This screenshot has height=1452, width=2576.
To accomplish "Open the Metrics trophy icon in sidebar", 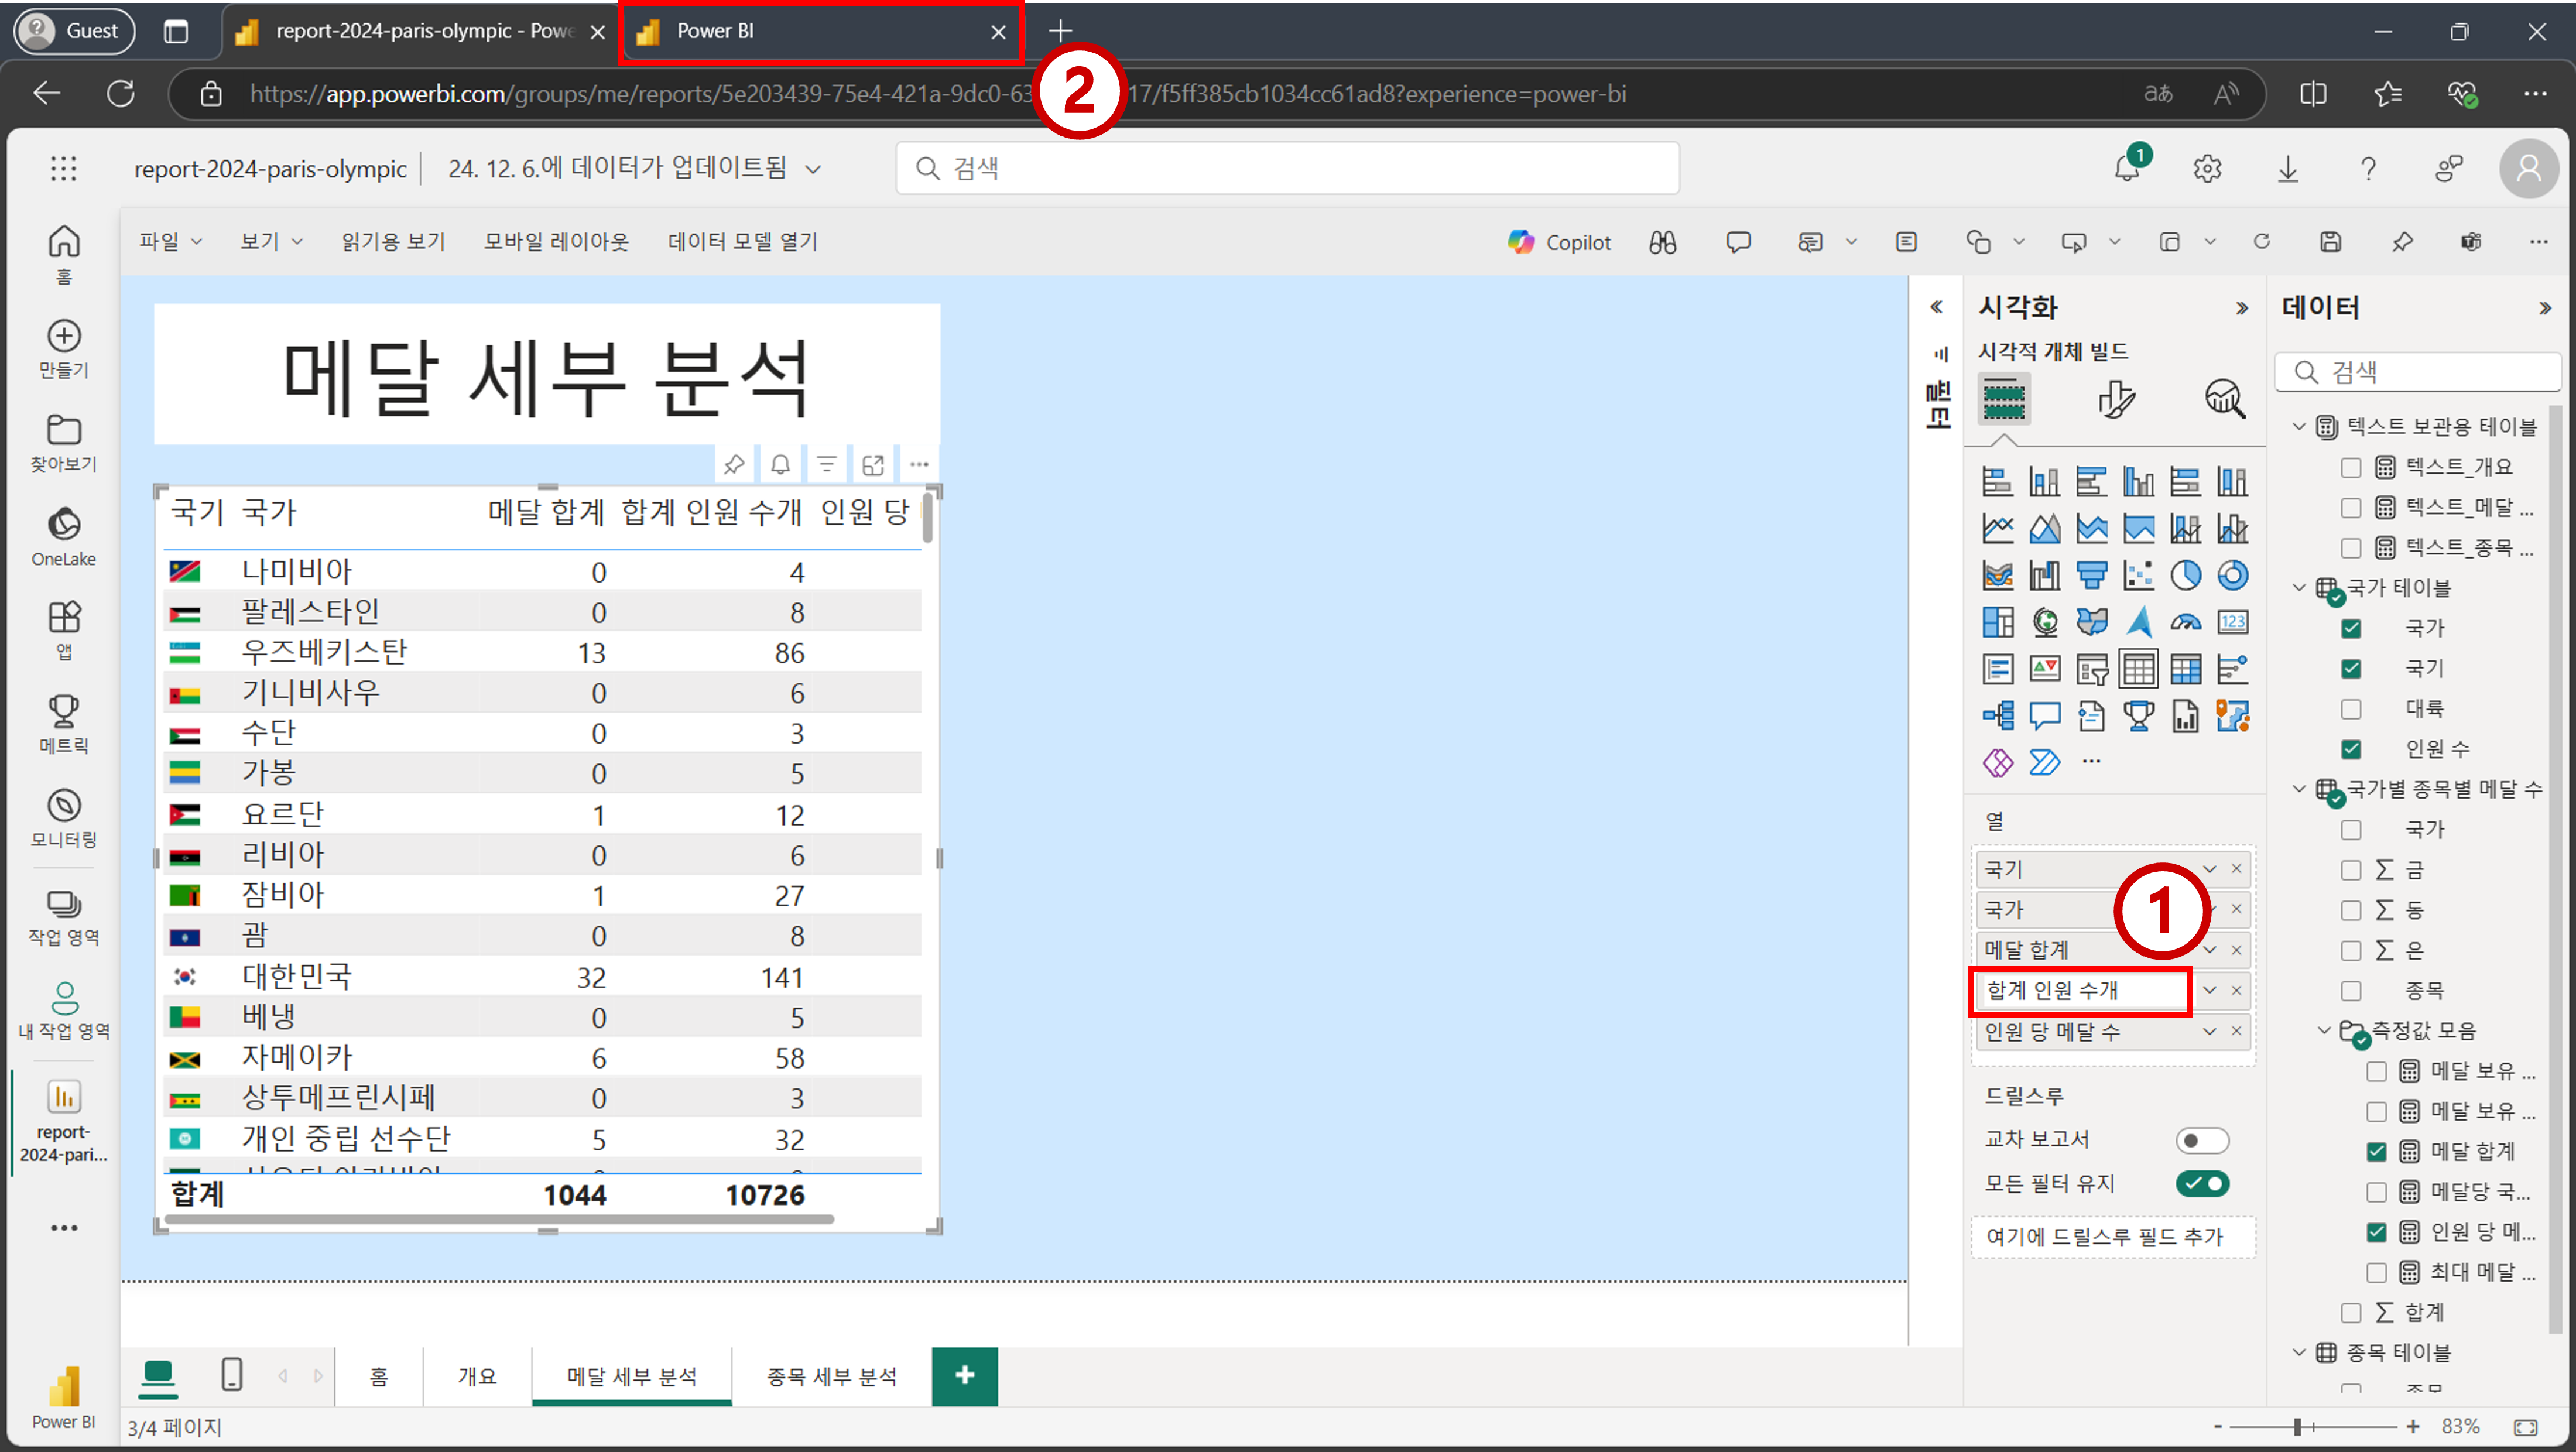I will pos(64,724).
